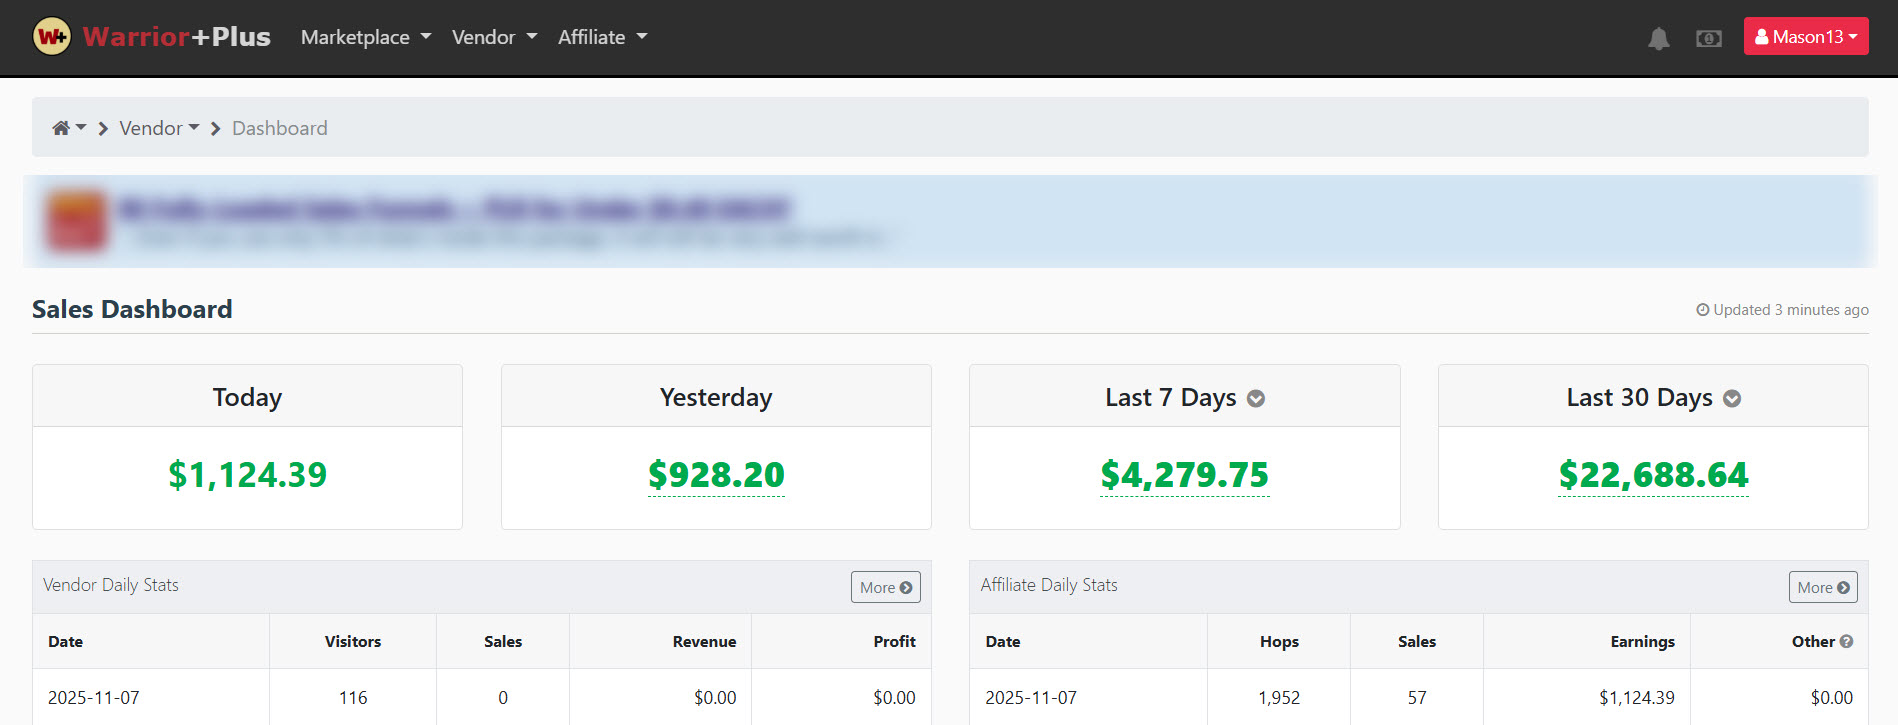Click More button in Affiliate Daily Stats
This screenshot has width=1898, height=725.
(1822, 587)
